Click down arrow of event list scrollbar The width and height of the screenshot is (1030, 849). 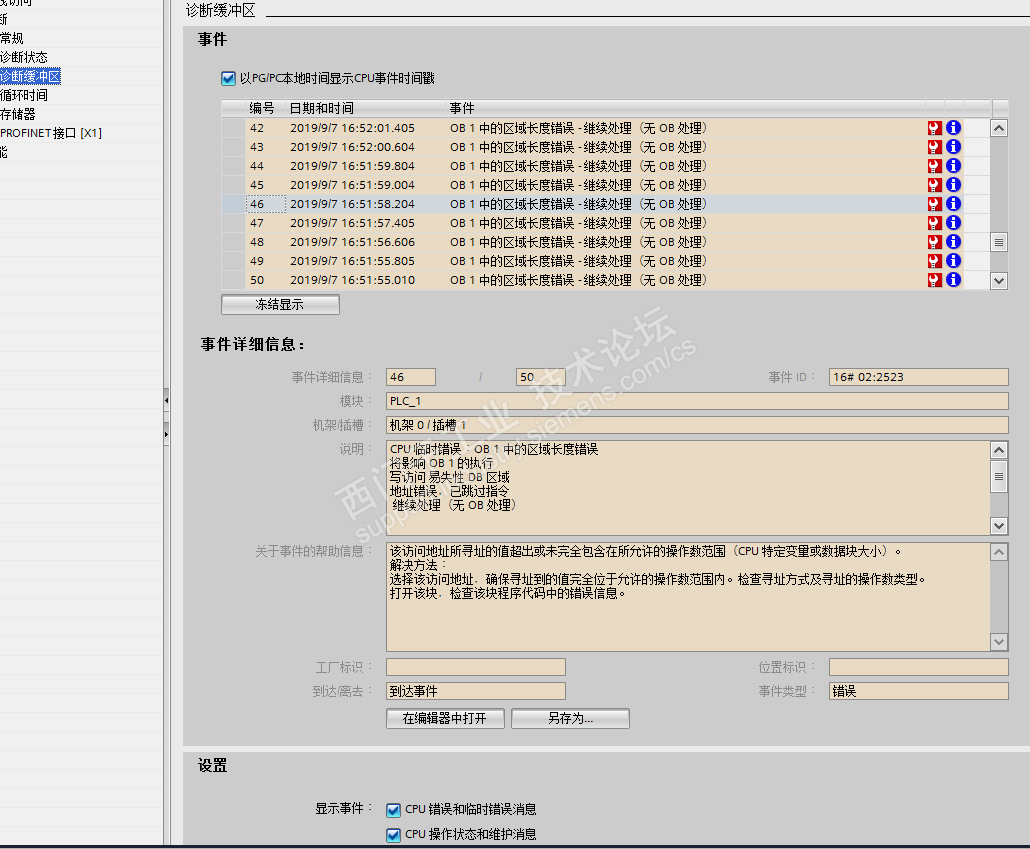pyautogui.click(x=999, y=281)
